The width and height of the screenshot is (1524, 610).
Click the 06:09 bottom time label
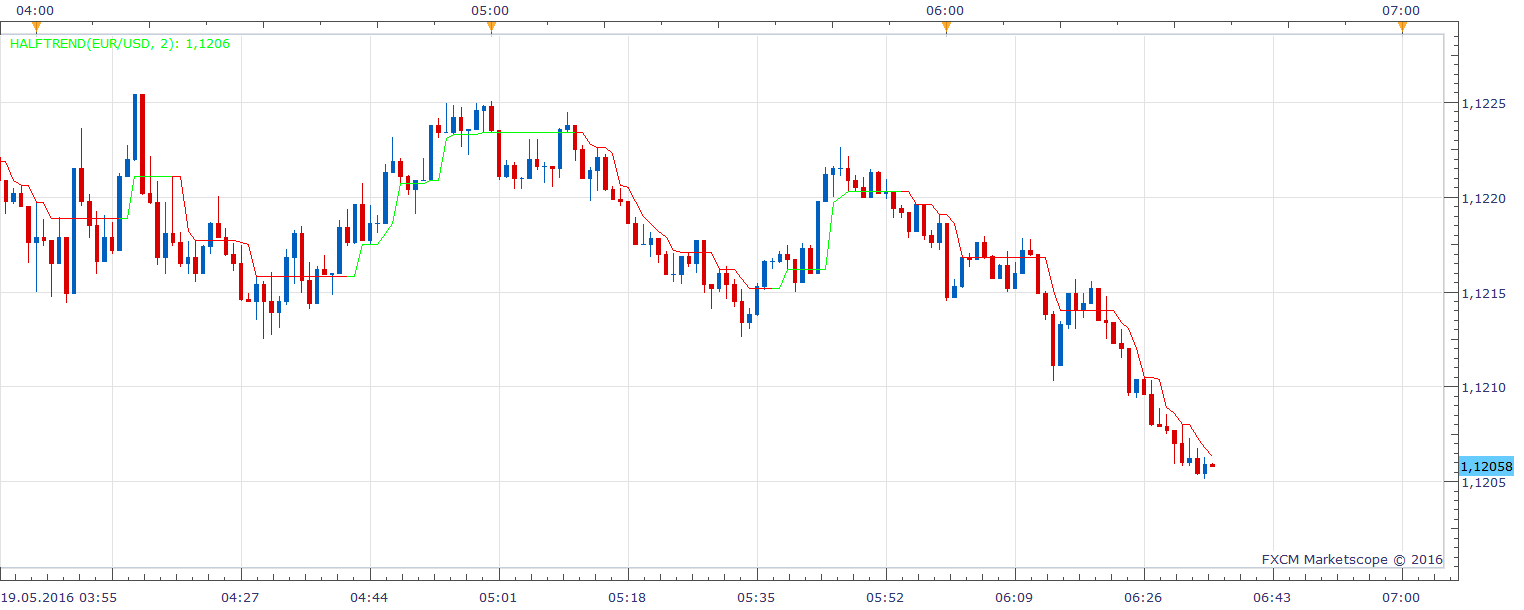coord(1014,597)
